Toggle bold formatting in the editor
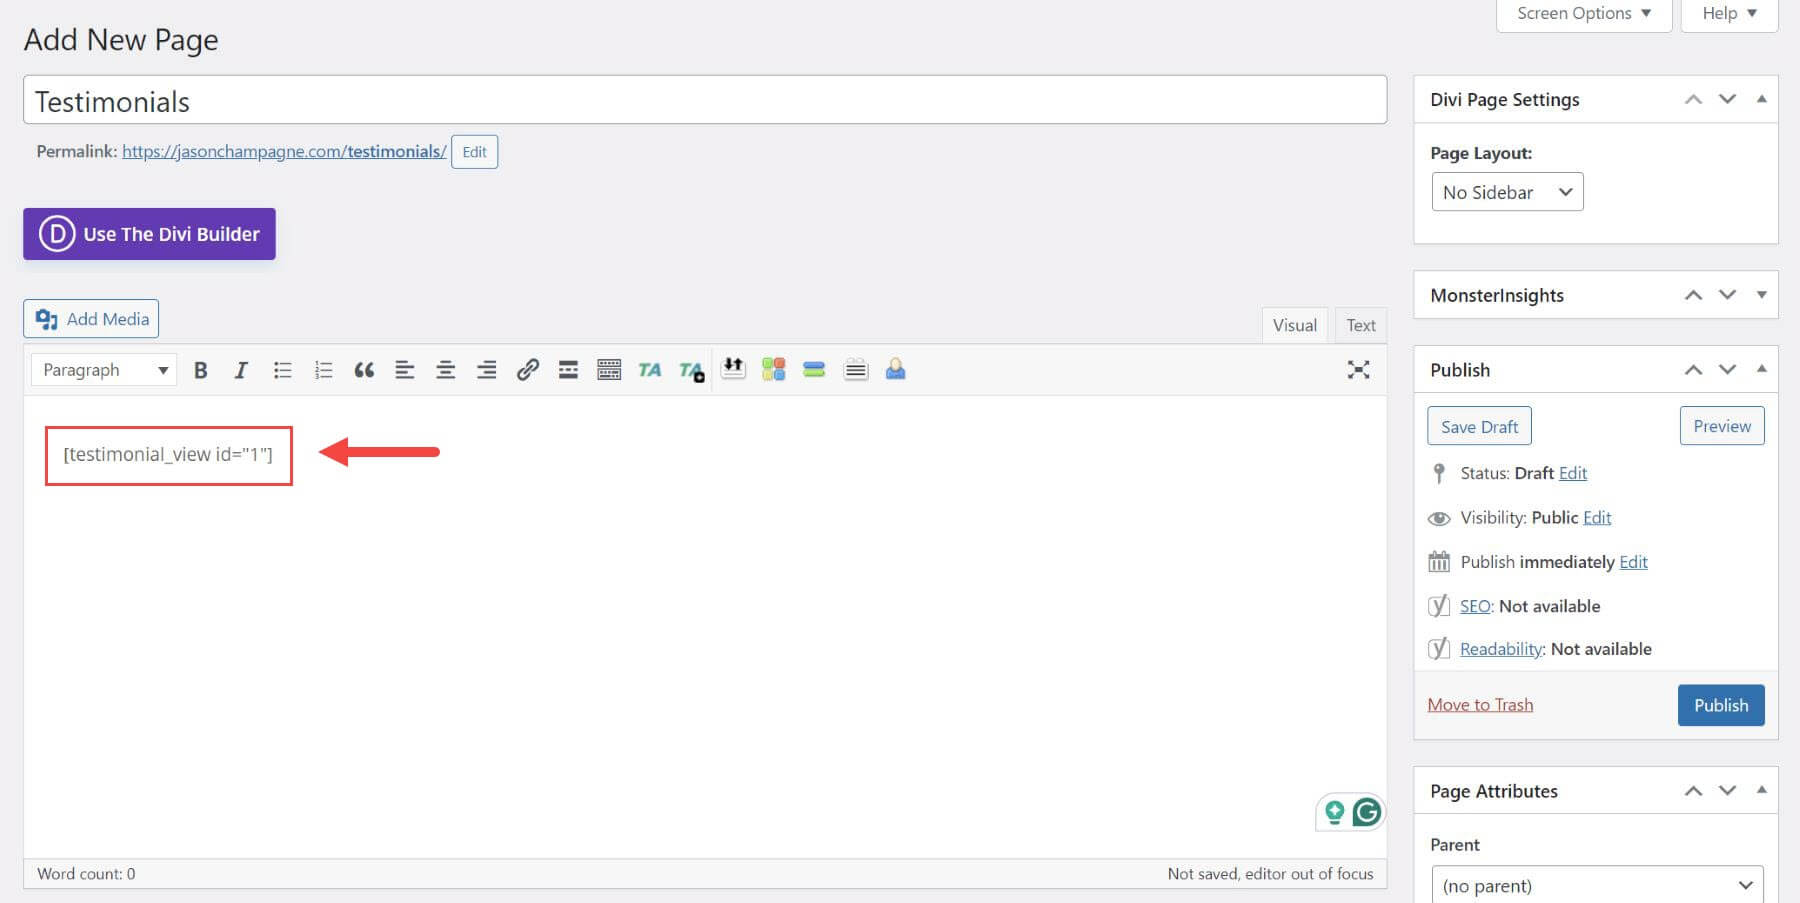Image resolution: width=1800 pixels, height=903 pixels. point(201,369)
